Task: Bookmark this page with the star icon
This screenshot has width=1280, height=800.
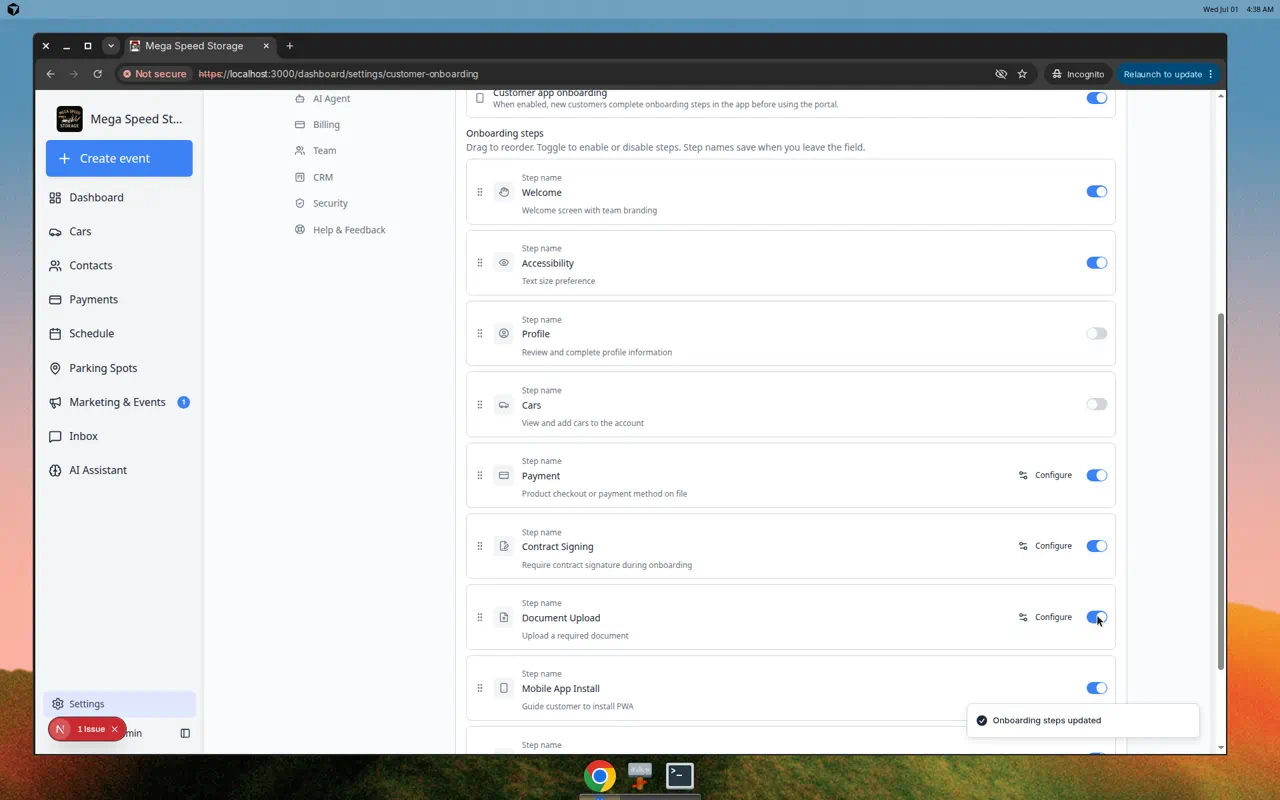Action: [x=1022, y=74]
